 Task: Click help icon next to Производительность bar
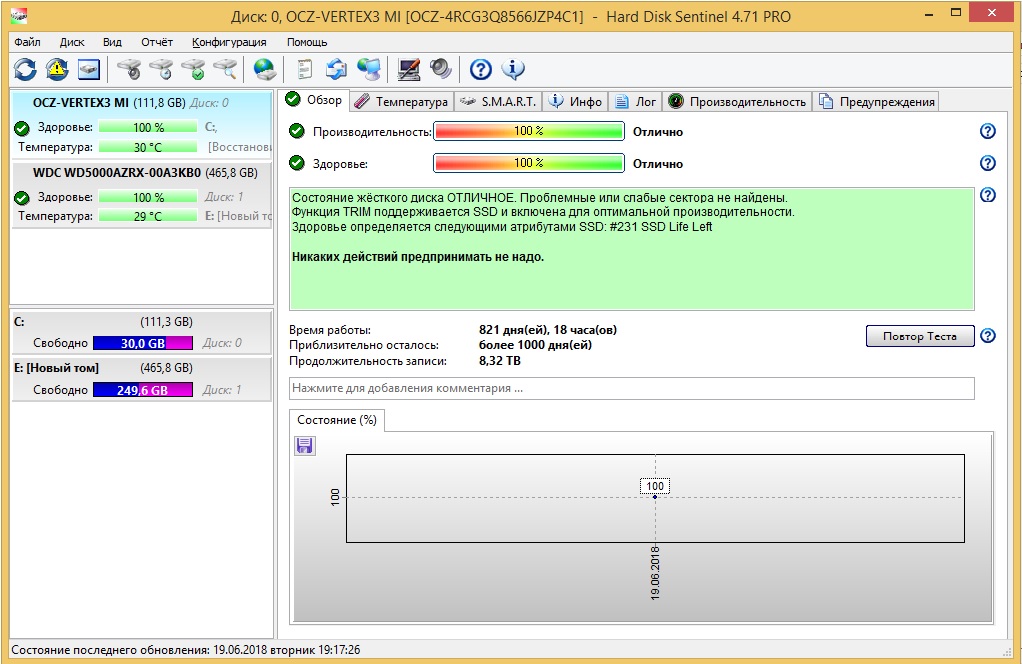[988, 132]
